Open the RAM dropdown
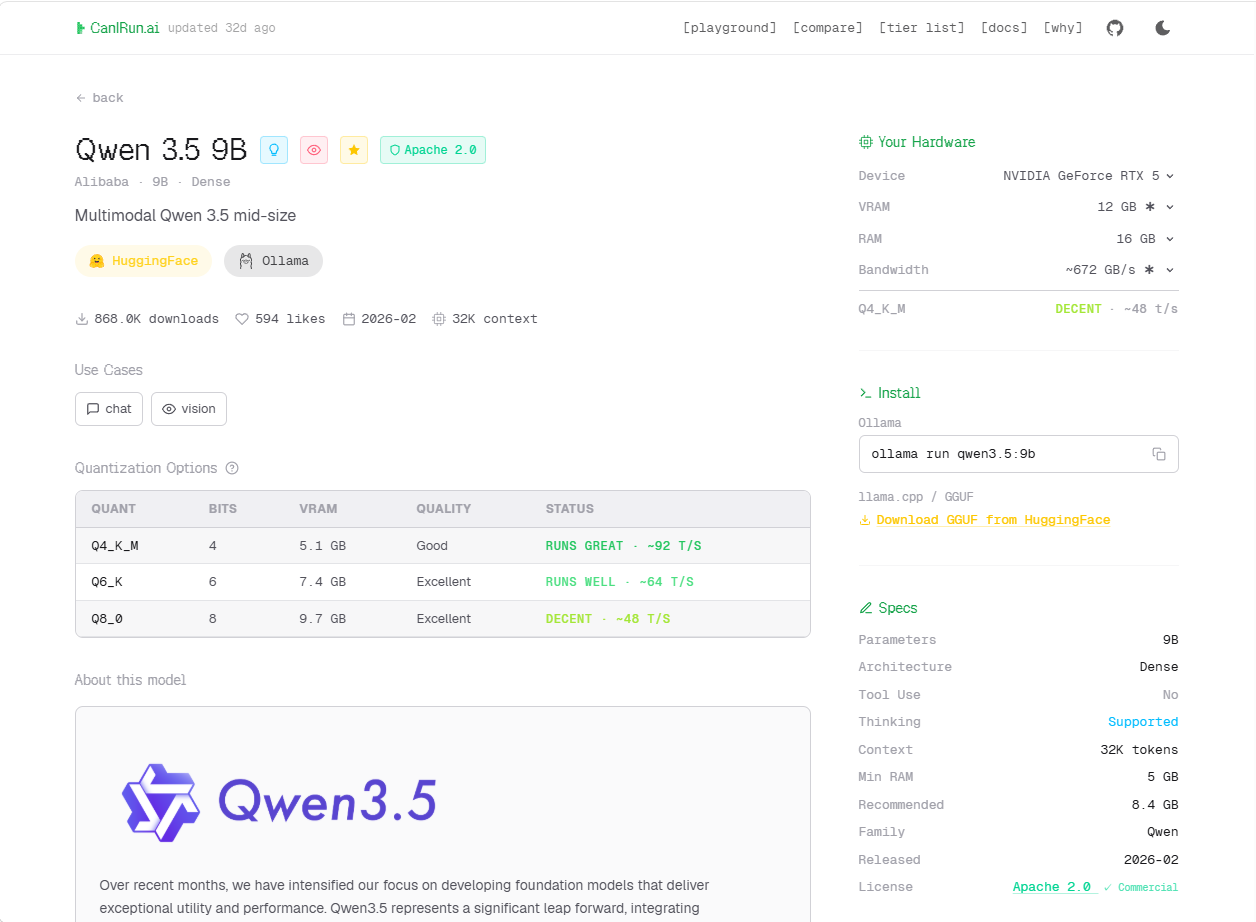The width and height of the screenshot is (1256, 922). 1145,239
